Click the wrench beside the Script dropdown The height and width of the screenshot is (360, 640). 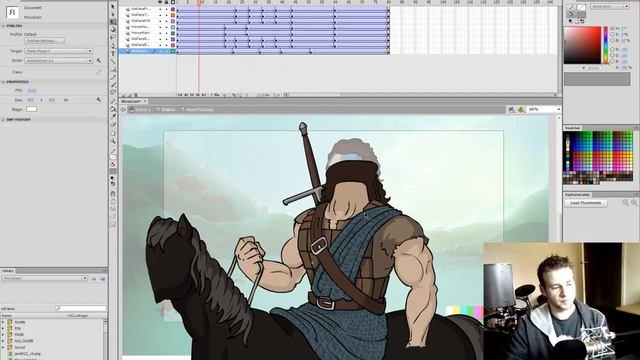pos(98,60)
